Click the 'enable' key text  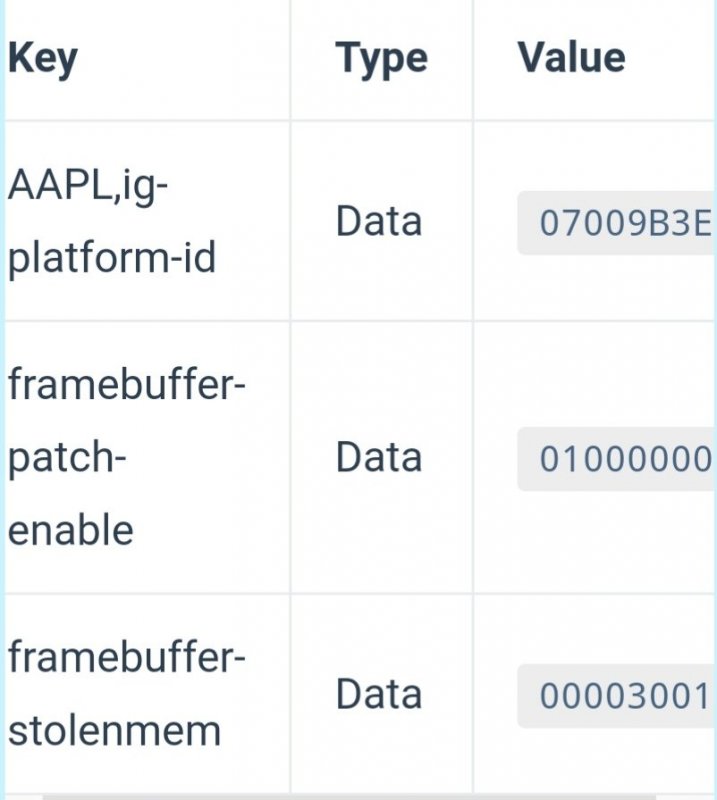[70, 529]
